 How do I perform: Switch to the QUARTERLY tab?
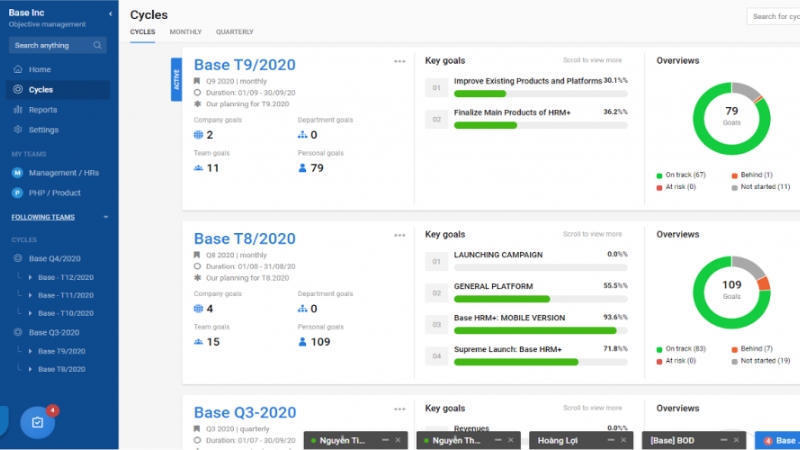[x=235, y=32]
